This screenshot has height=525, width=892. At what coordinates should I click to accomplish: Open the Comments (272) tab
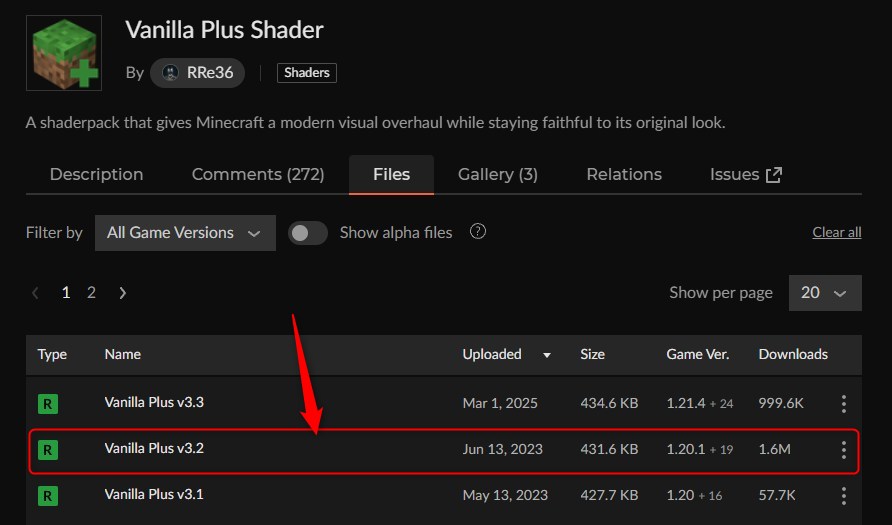coord(258,174)
